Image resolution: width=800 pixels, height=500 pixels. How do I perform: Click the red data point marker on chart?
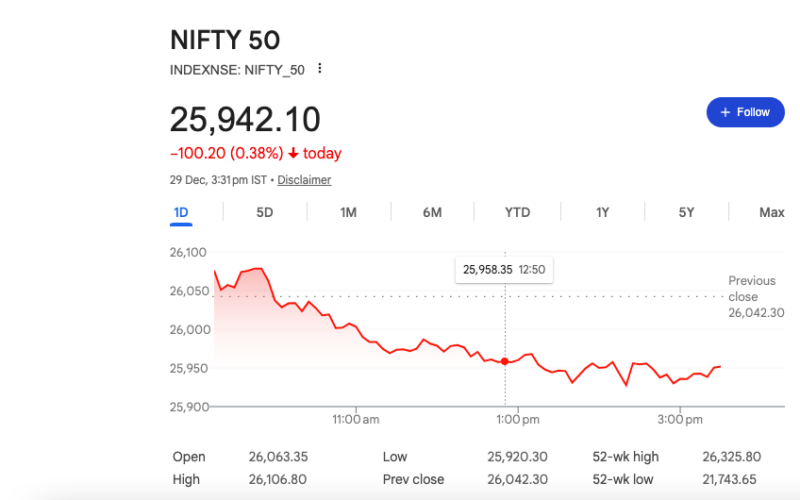(x=505, y=361)
